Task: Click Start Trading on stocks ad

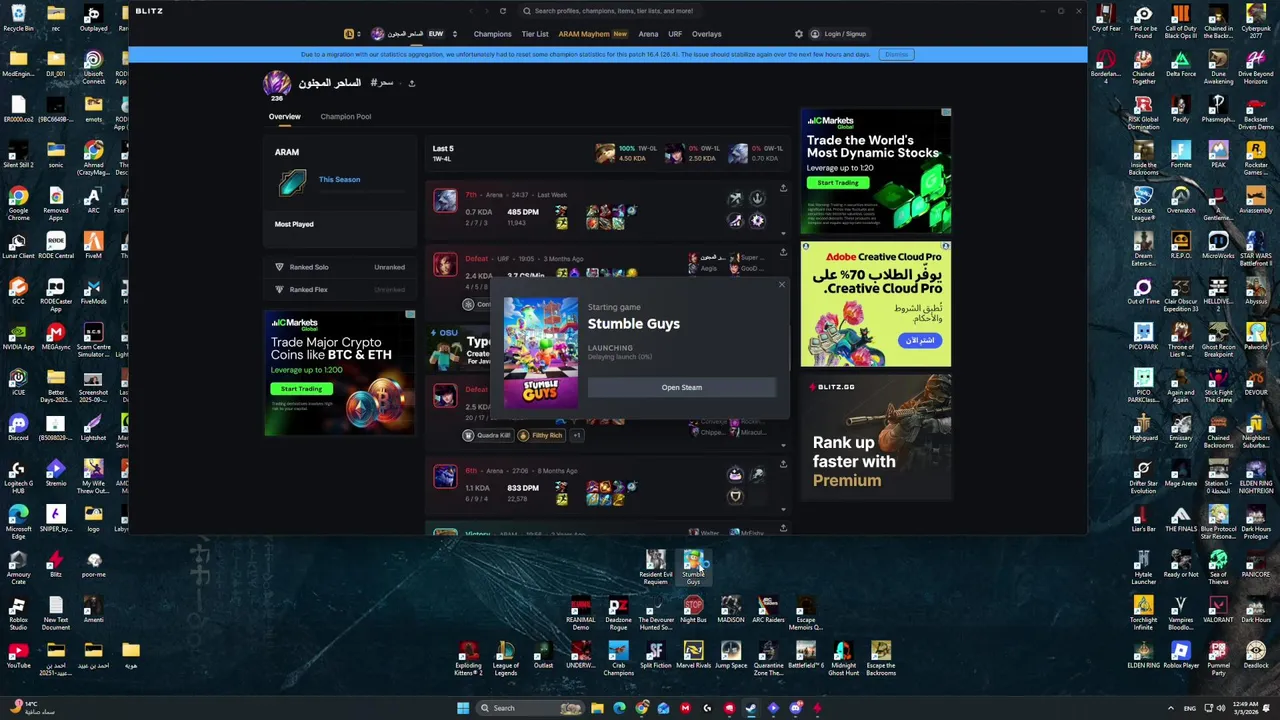Action: [838, 183]
